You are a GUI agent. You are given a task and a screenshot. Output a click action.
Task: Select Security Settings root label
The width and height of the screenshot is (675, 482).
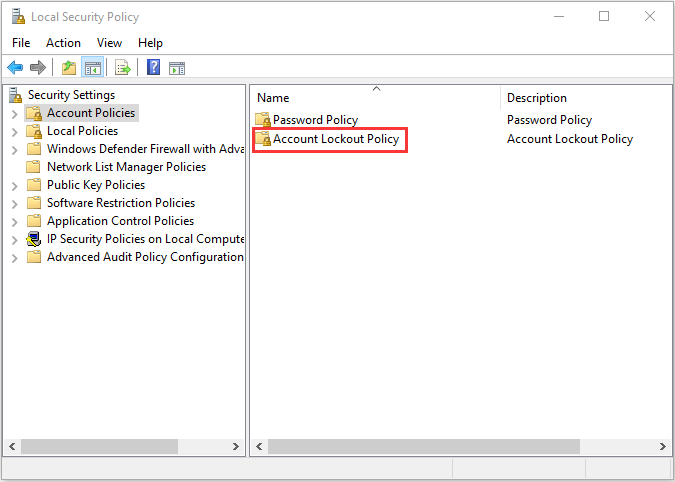pos(71,95)
